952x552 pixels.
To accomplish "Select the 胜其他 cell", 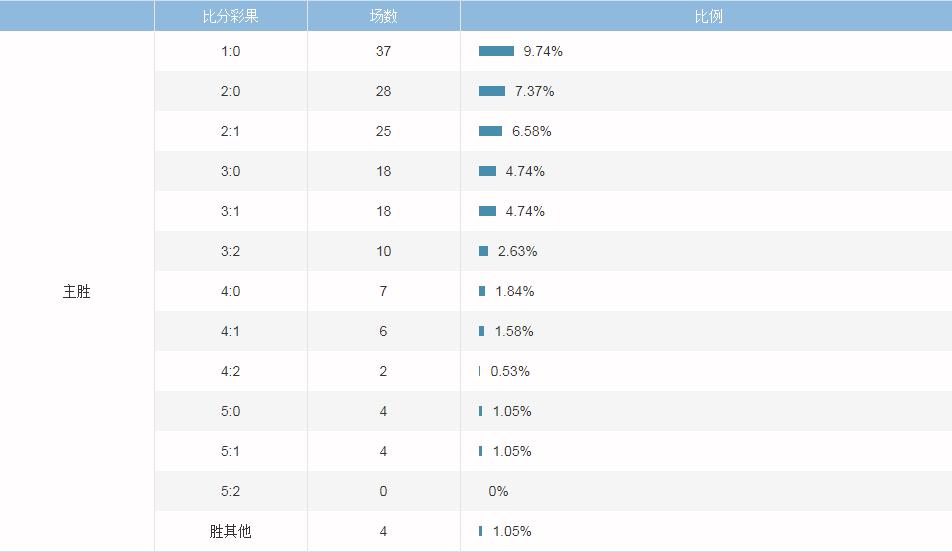I will pyautogui.click(x=230, y=531).
